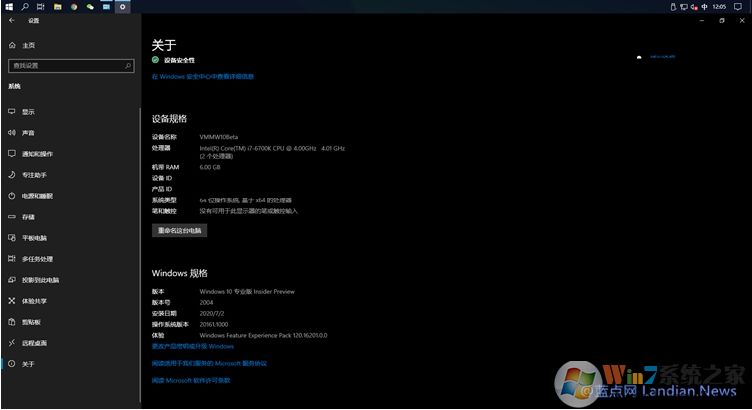Click the 12:05 taskbar clock
The width and height of the screenshot is (752, 410).
(x=719, y=7)
